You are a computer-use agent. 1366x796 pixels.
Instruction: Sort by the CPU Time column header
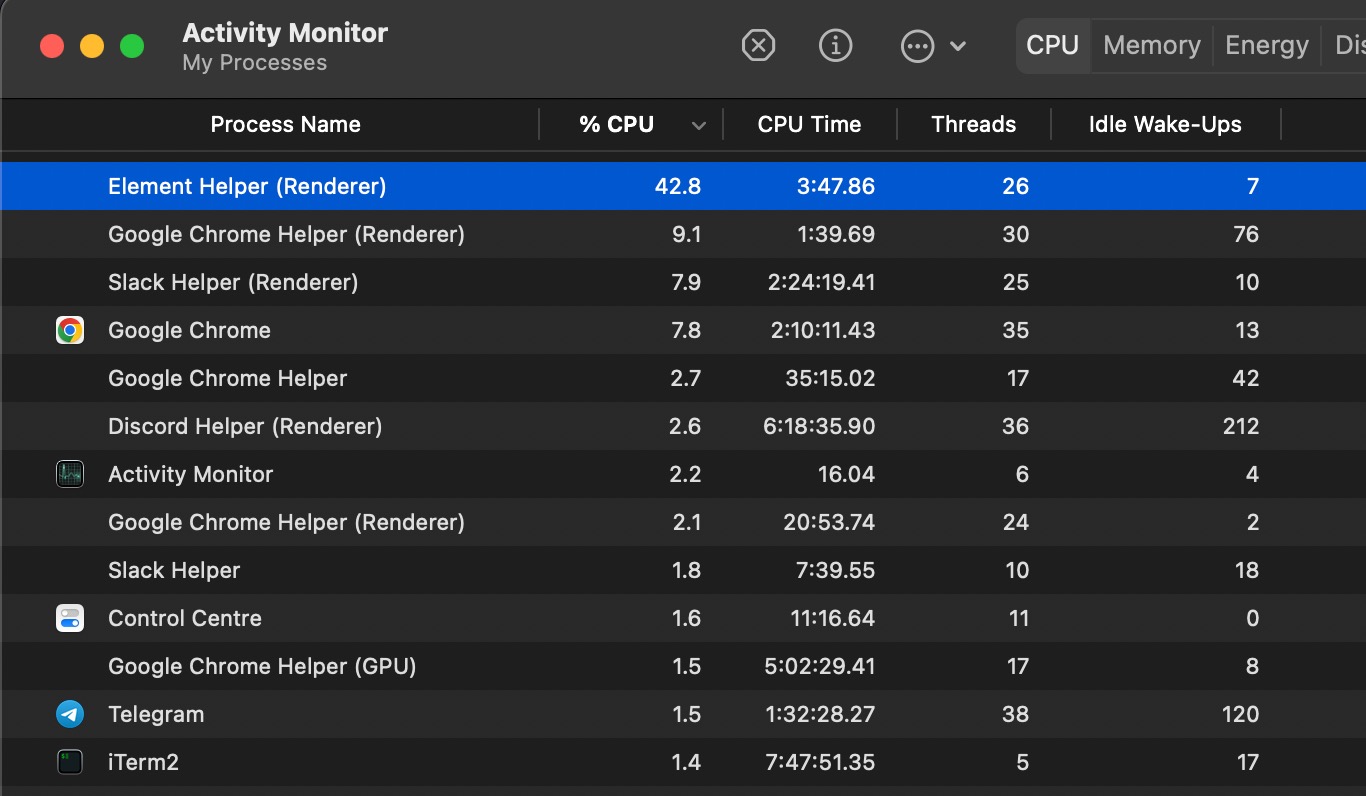809,125
